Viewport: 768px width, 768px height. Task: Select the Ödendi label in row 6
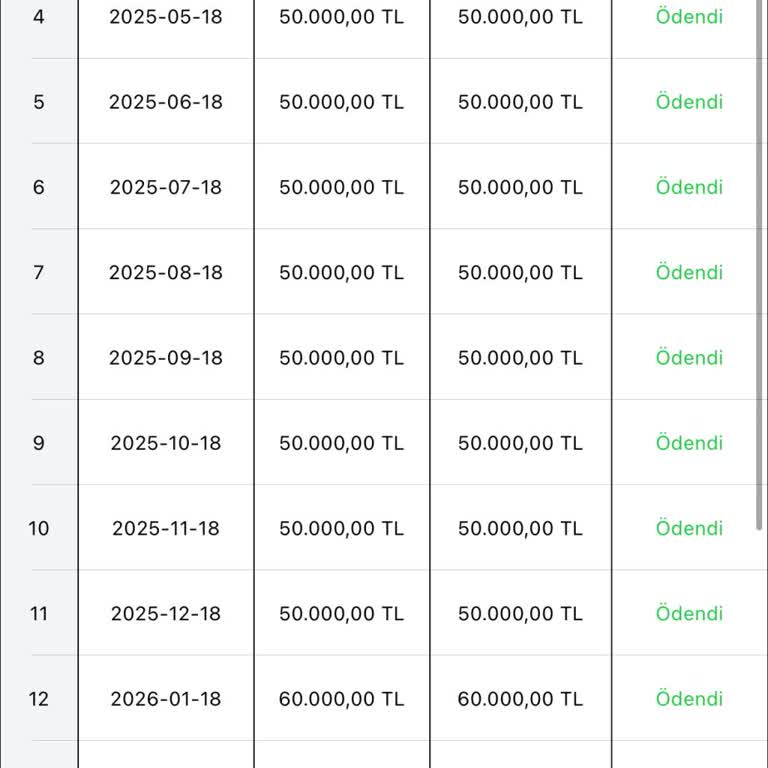click(x=689, y=187)
